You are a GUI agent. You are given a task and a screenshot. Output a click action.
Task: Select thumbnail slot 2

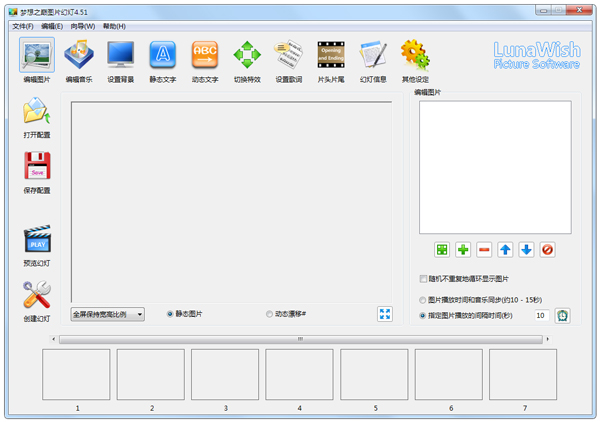tap(151, 375)
